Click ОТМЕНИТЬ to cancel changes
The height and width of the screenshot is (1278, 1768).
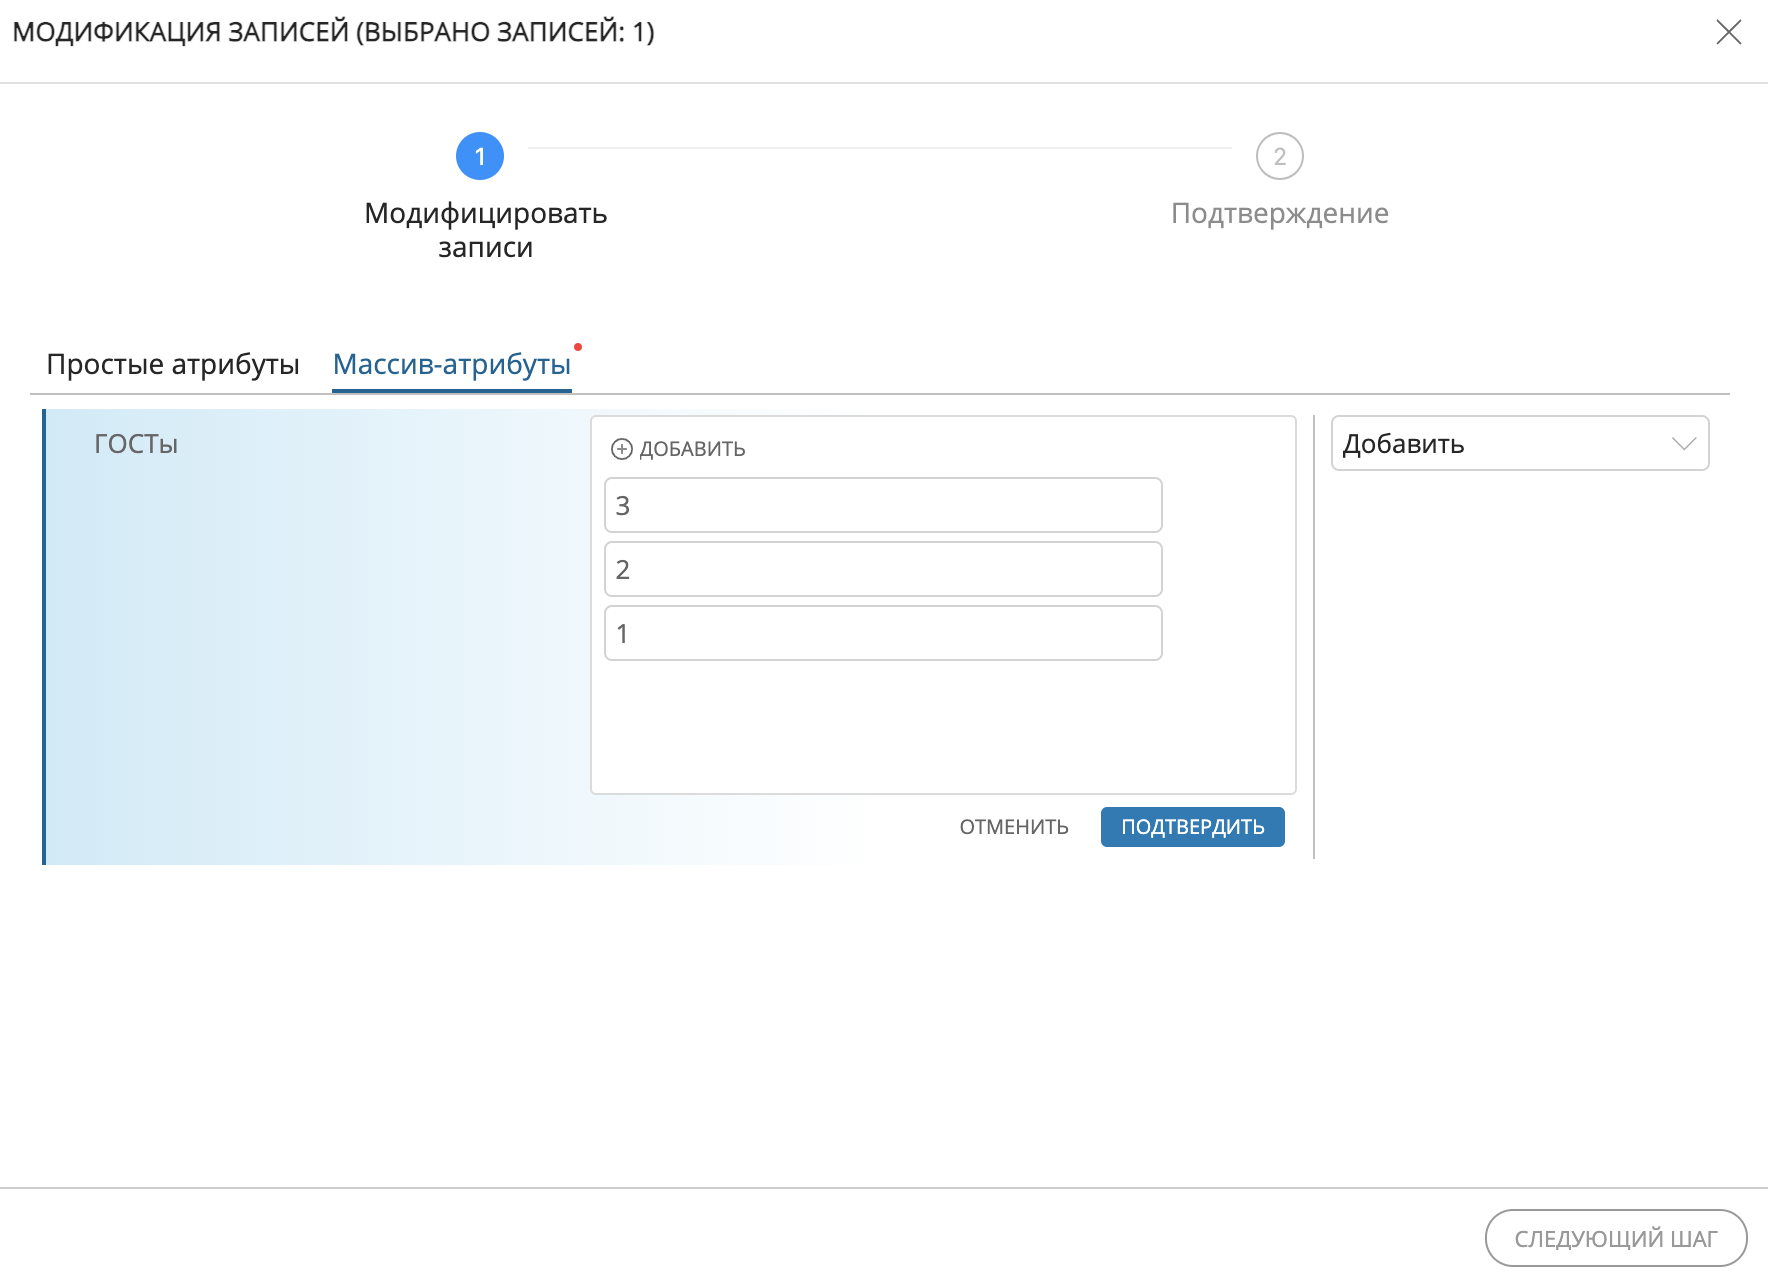point(1013,827)
